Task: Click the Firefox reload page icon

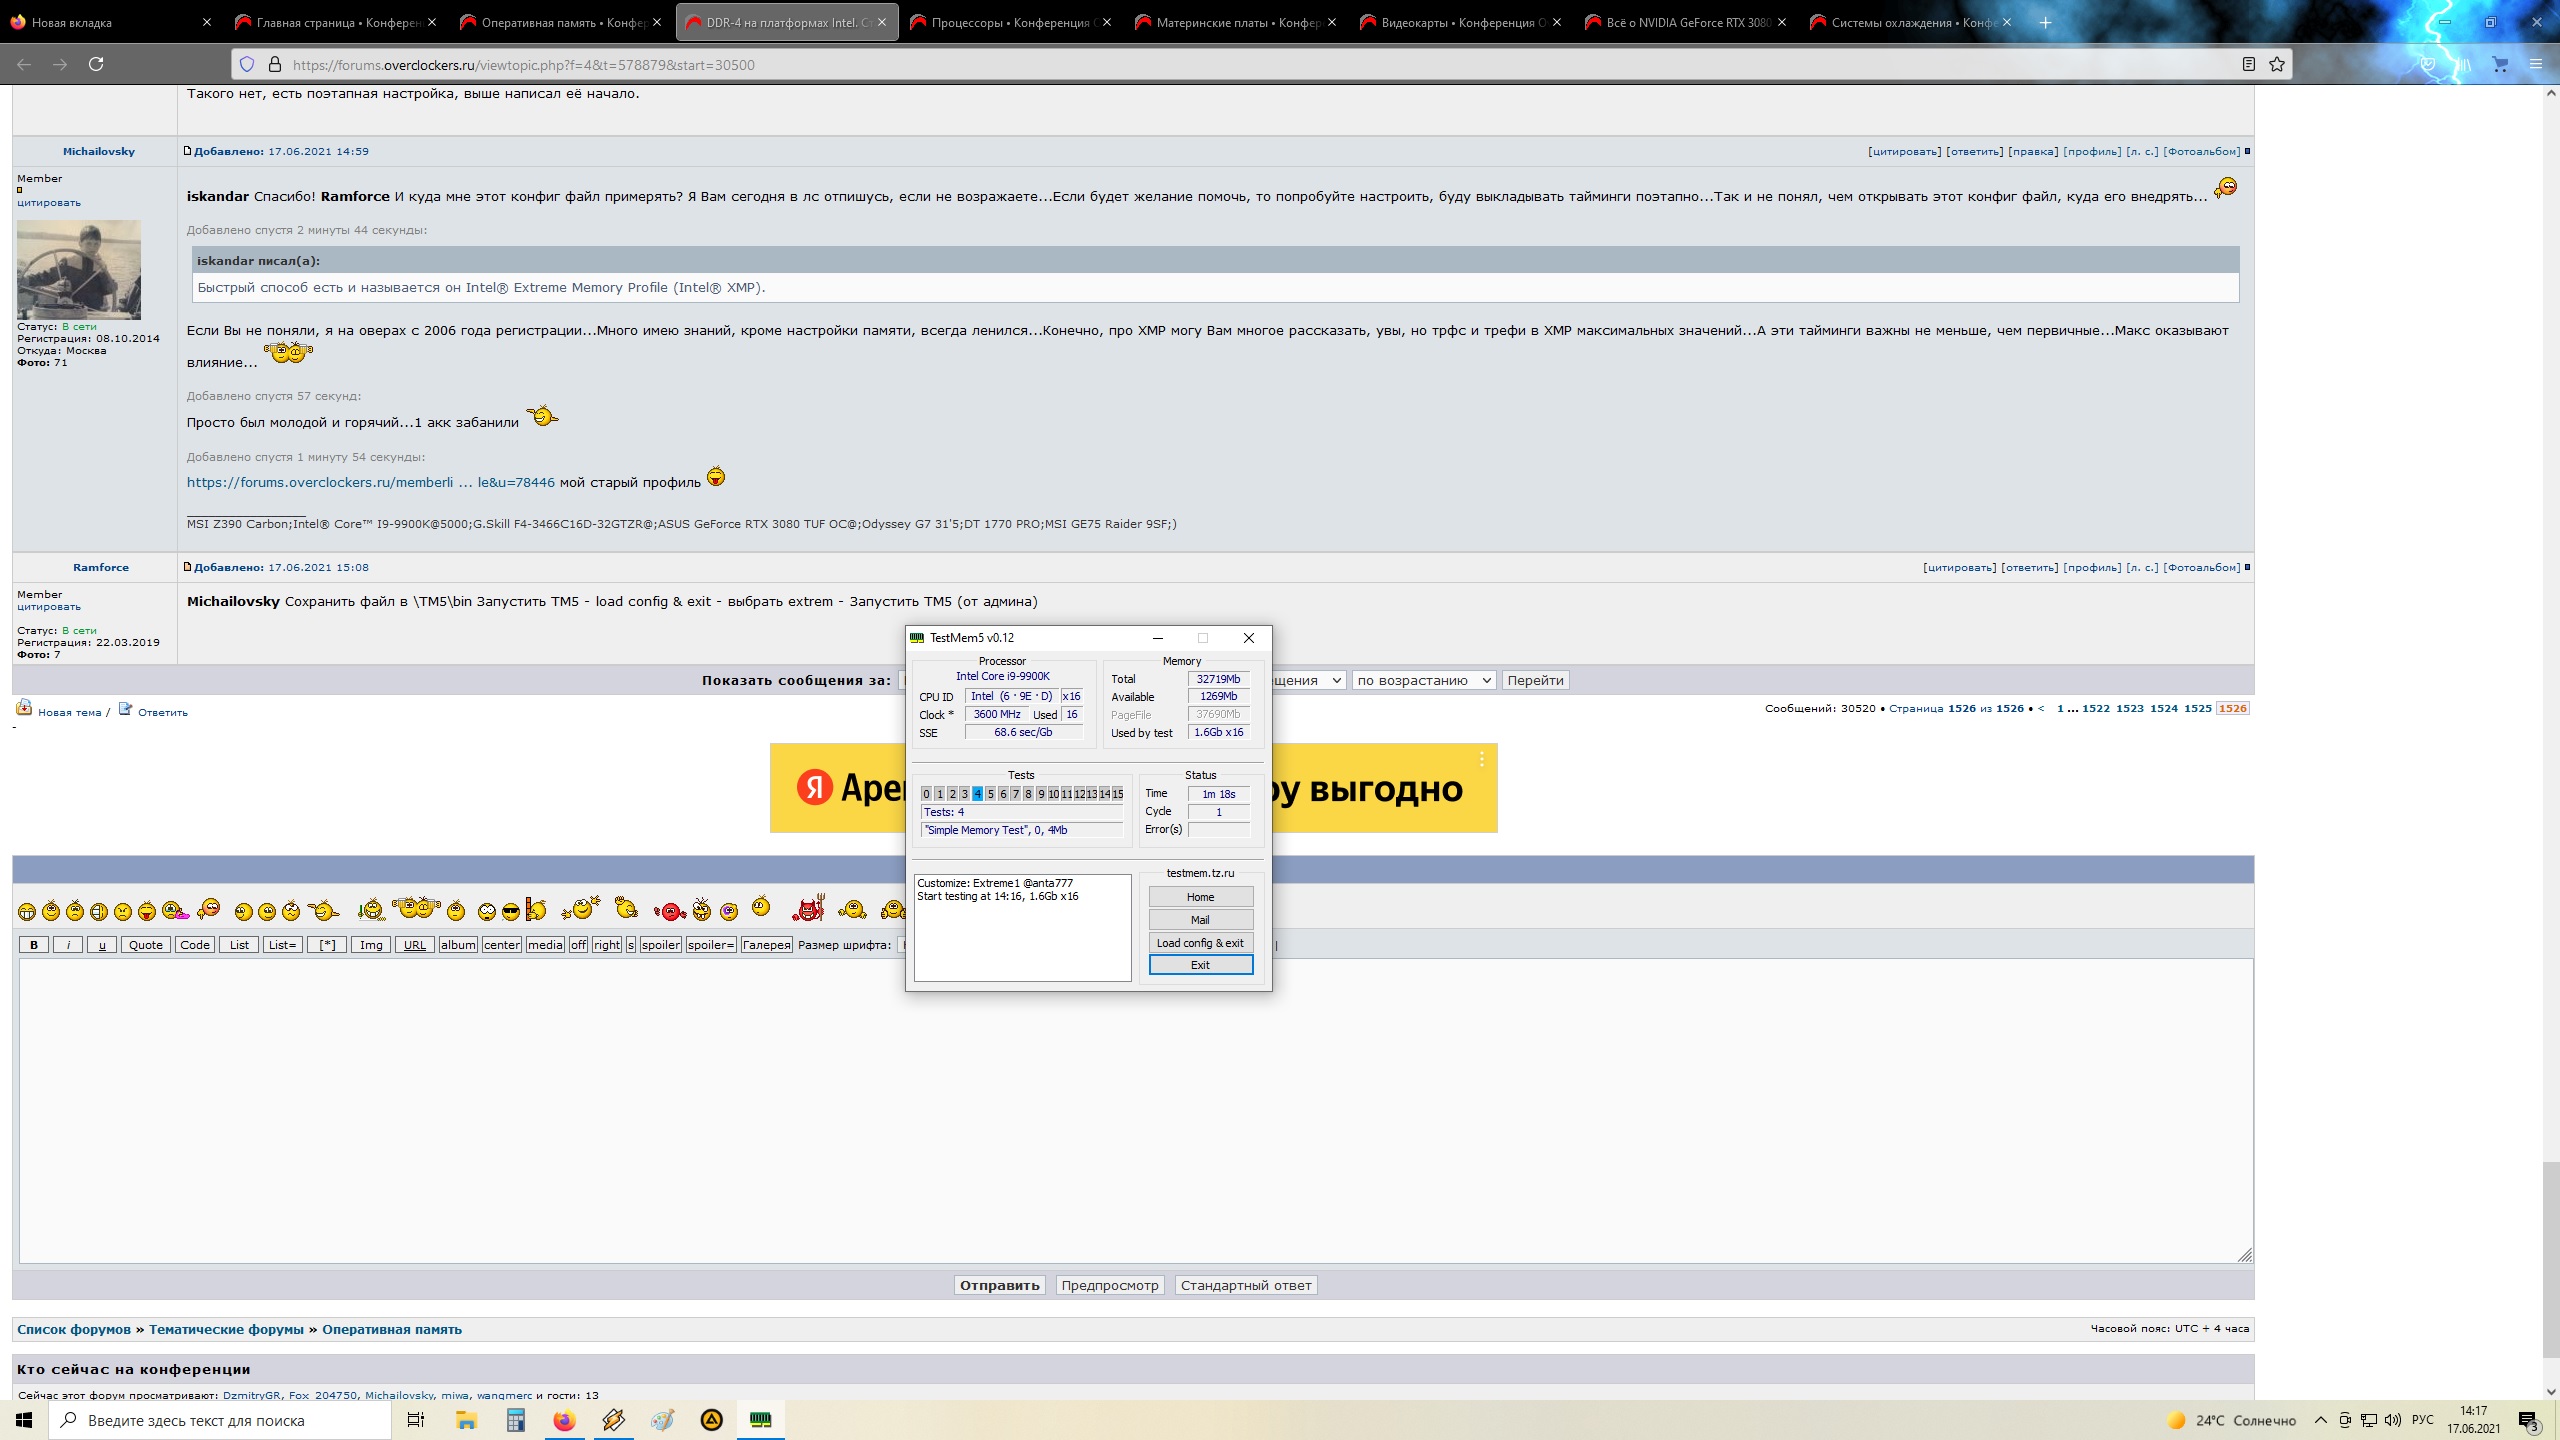Action: tap(96, 64)
